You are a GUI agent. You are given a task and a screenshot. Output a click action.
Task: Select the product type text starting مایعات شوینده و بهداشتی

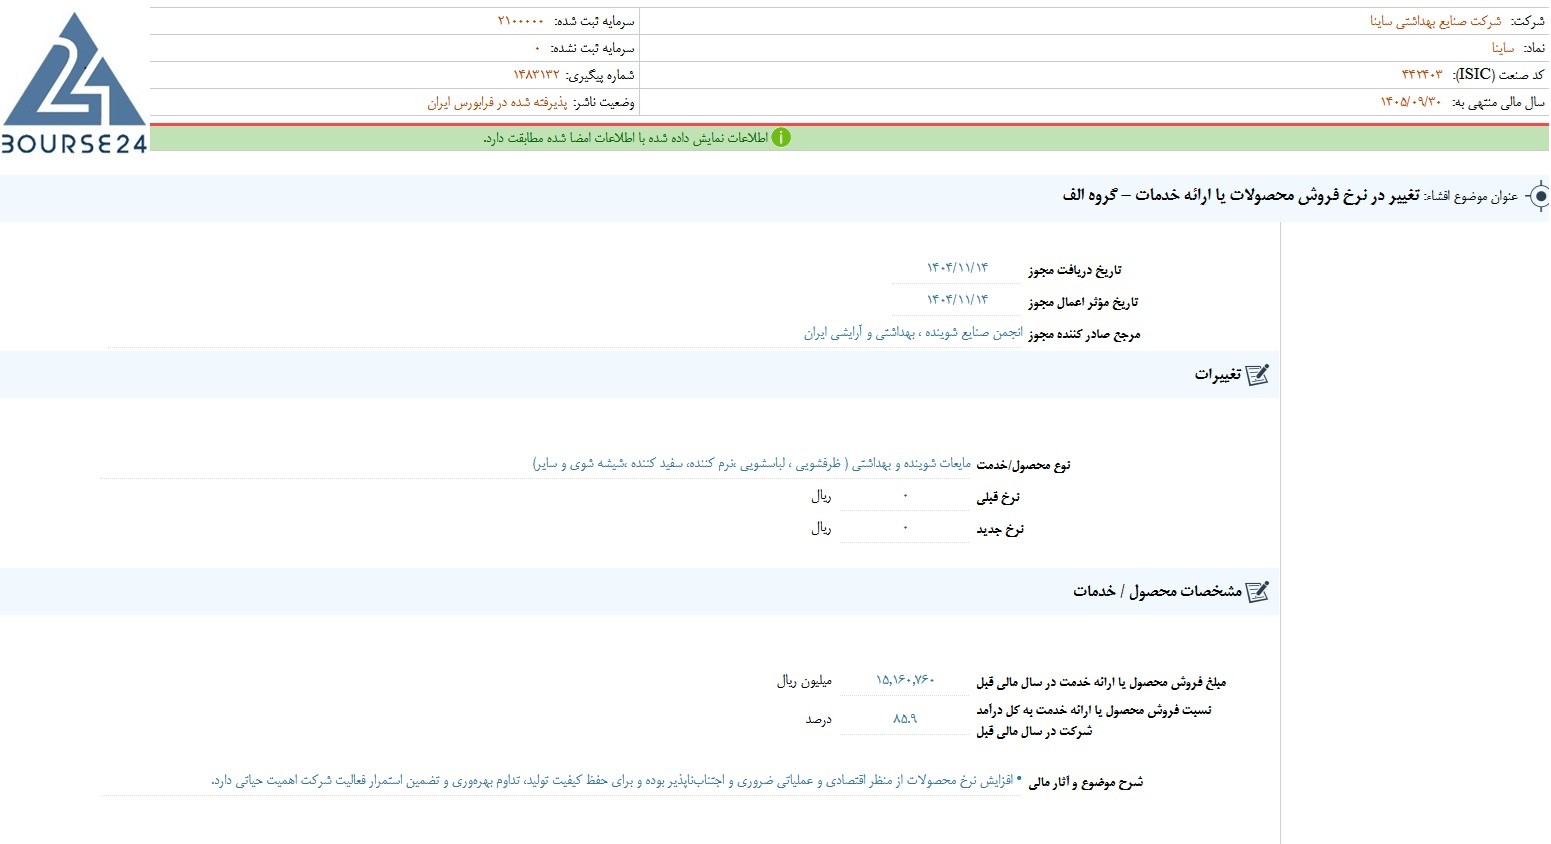[x=752, y=464]
